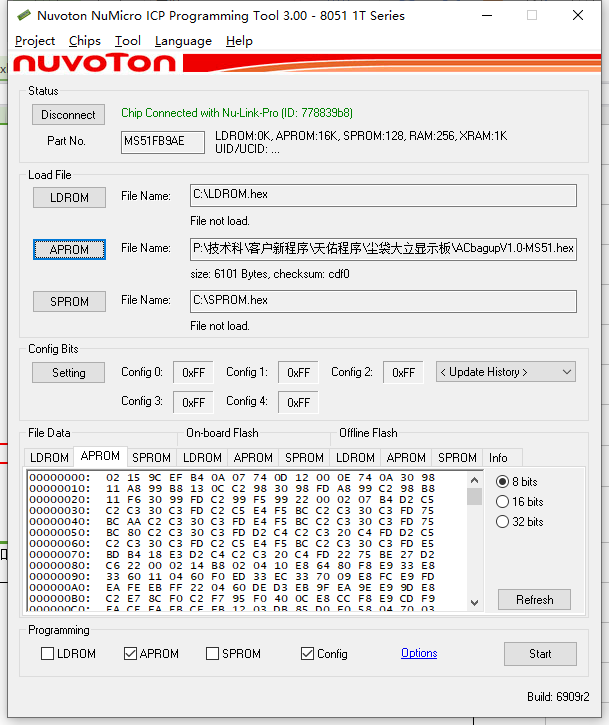Open the Help menu

pyautogui.click(x=239, y=41)
